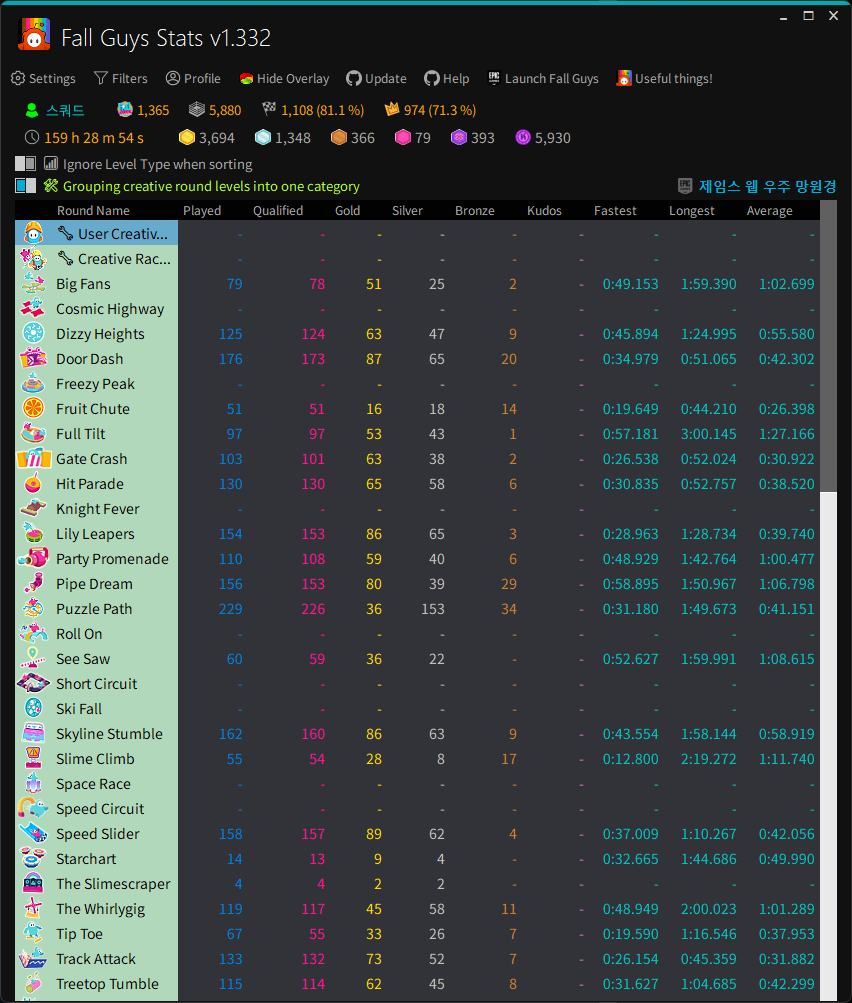Open the Filters menu
The height and width of the screenshot is (1003, 852).
click(x=120, y=79)
